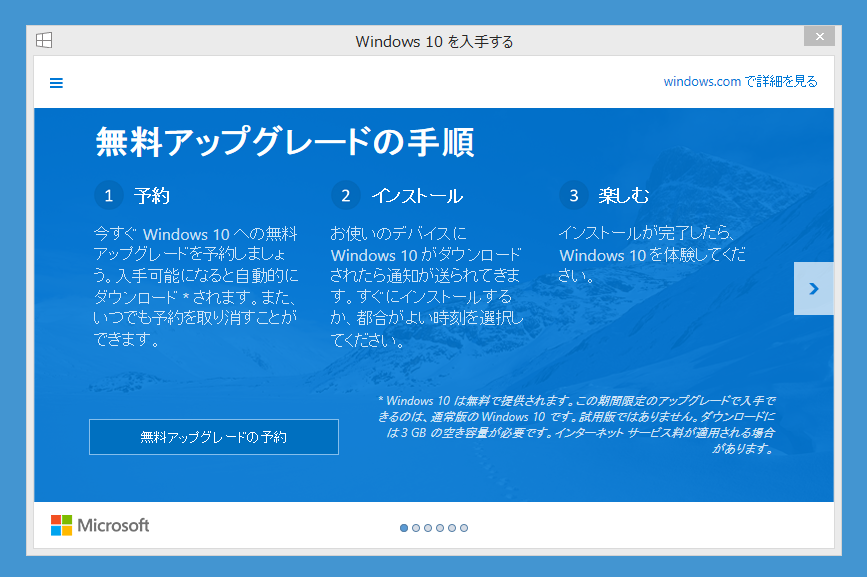867x577 pixels.
Task: Click the インストール step heading
Action: point(417,196)
